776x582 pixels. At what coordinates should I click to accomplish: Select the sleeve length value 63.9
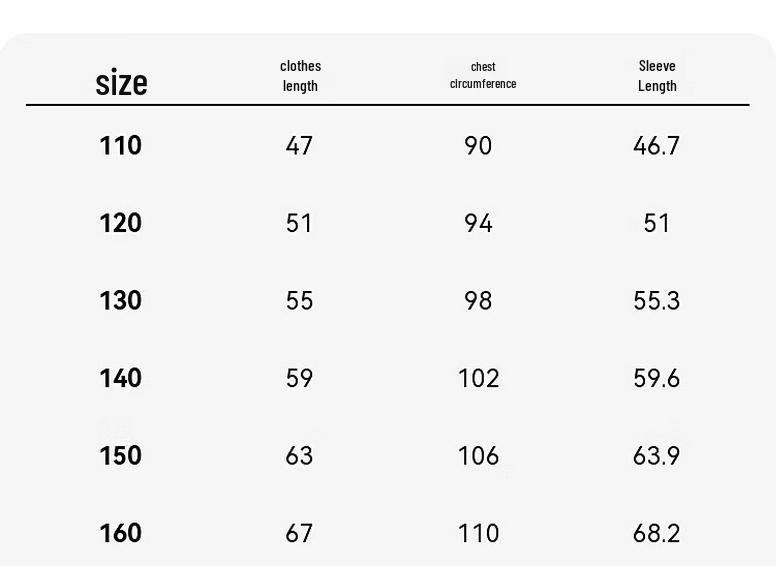(x=656, y=456)
